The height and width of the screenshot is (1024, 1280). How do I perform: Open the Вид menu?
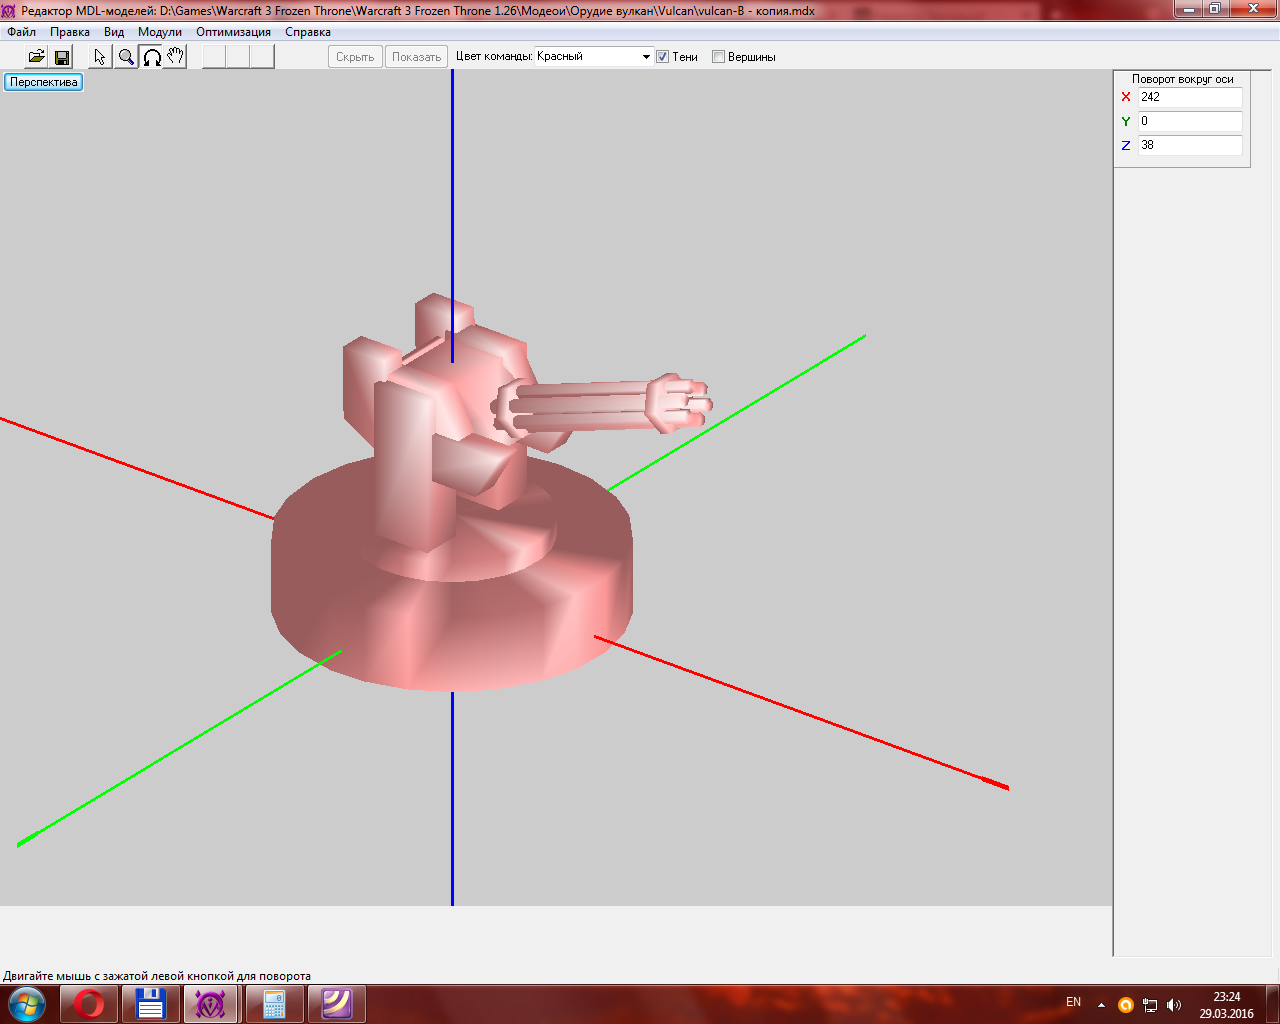[114, 32]
